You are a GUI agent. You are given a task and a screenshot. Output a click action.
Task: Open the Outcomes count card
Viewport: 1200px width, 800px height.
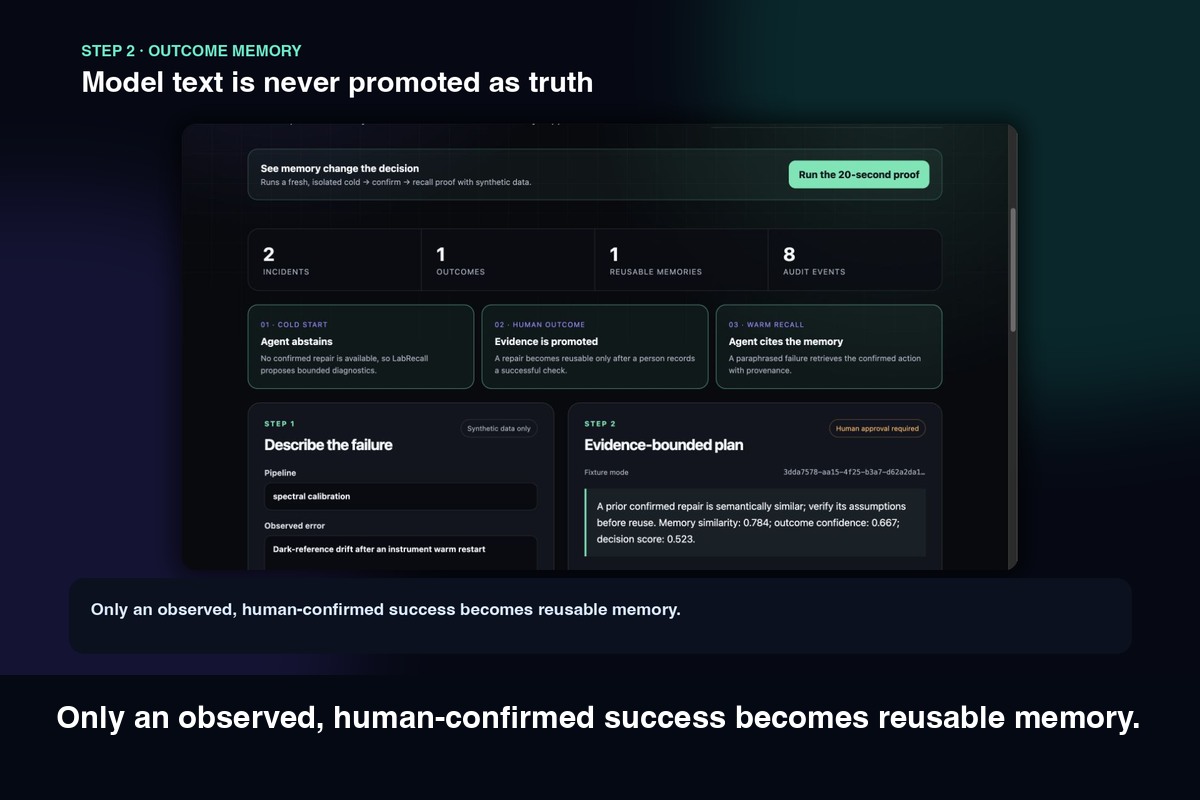[508, 260]
